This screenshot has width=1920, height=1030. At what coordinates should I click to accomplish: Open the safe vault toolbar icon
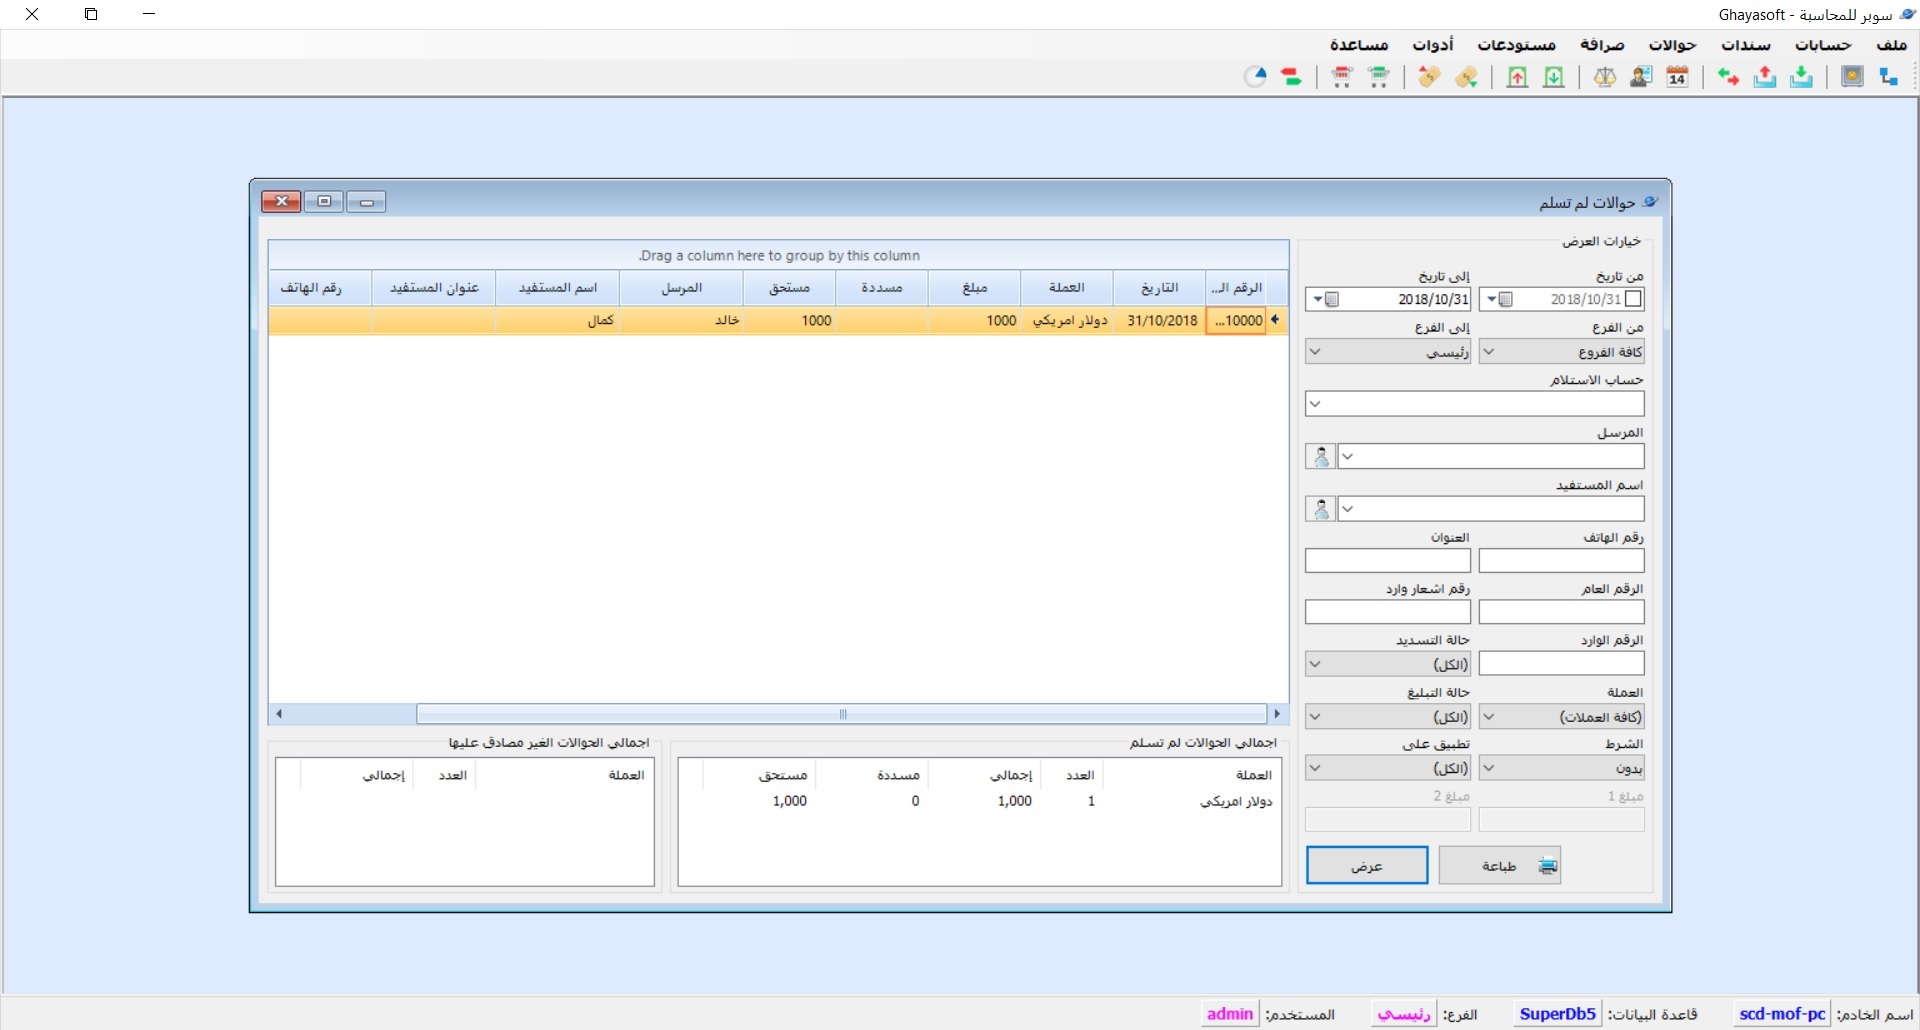(x=1852, y=77)
